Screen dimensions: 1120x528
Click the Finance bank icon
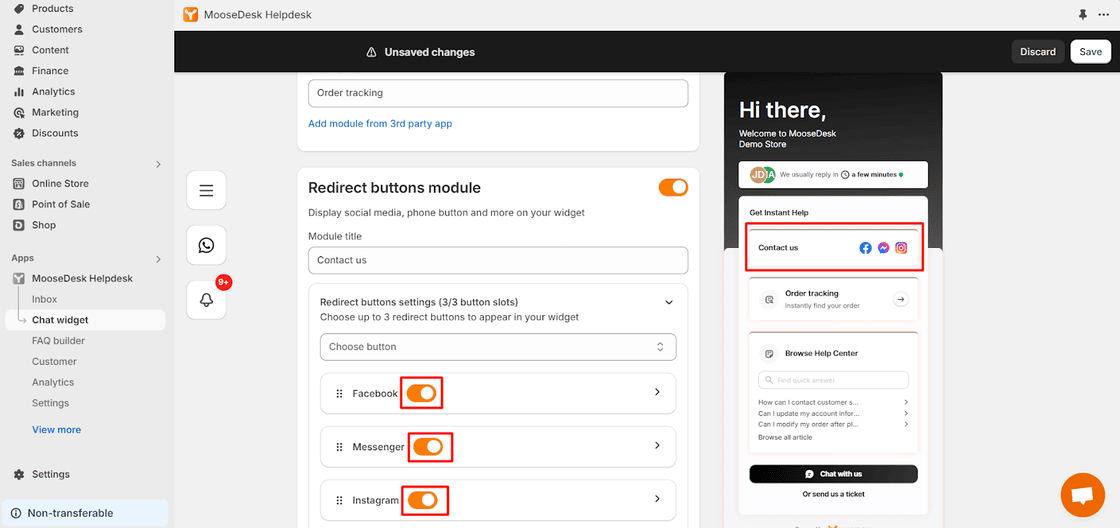pos(19,71)
